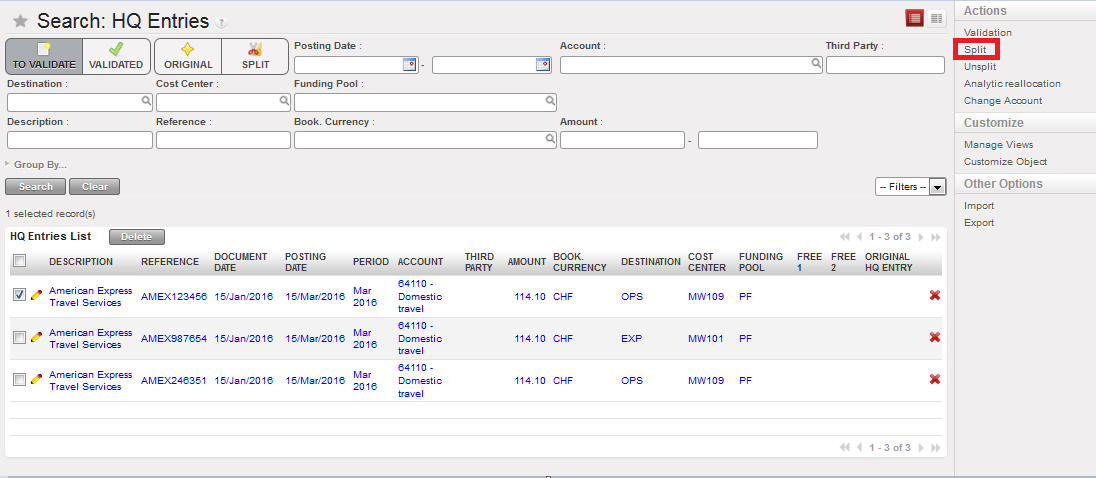The width and height of the screenshot is (1096, 478).
Task: Click the favorite star icon beside the title
Action: (x=20, y=21)
